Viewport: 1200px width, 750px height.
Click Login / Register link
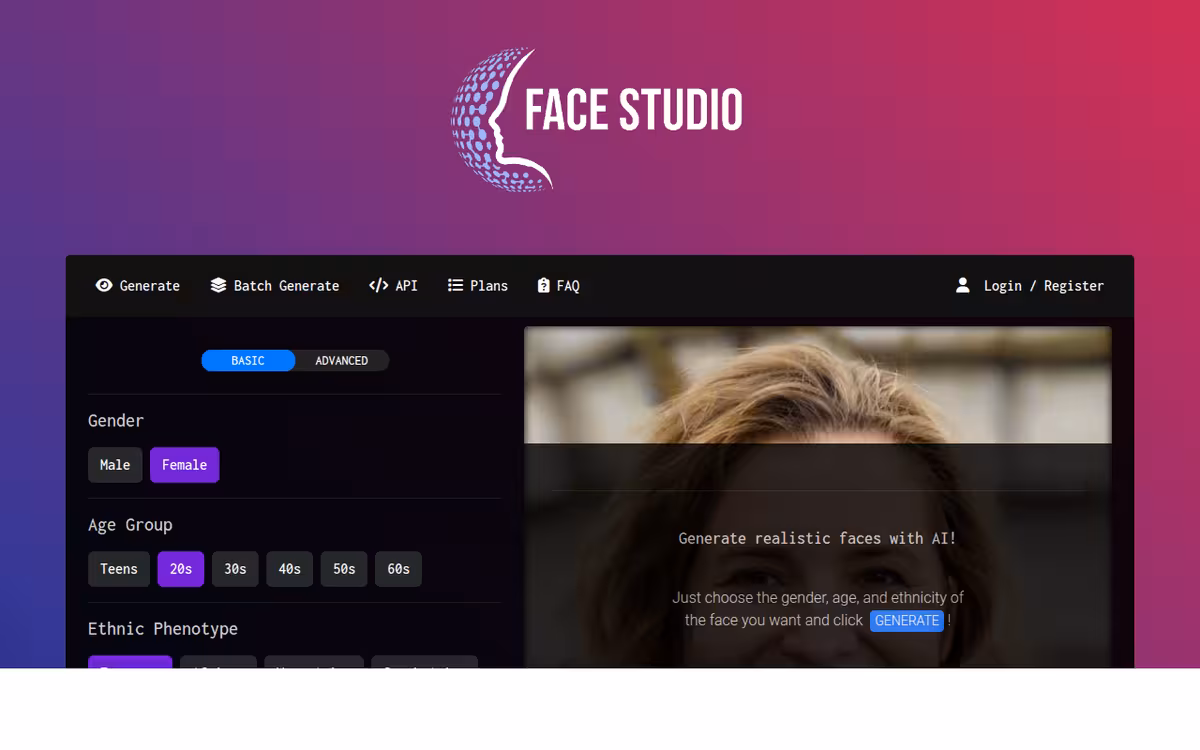tap(1030, 286)
